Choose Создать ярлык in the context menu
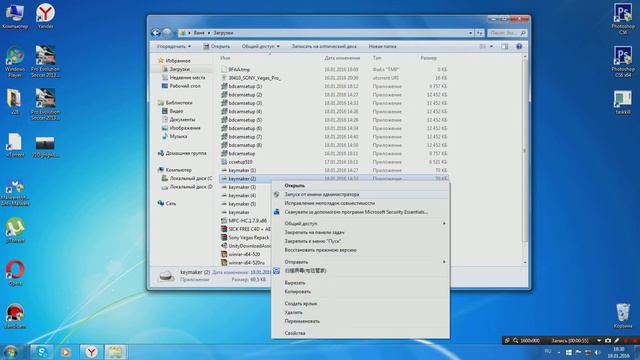The height and width of the screenshot is (360, 640). point(301,304)
